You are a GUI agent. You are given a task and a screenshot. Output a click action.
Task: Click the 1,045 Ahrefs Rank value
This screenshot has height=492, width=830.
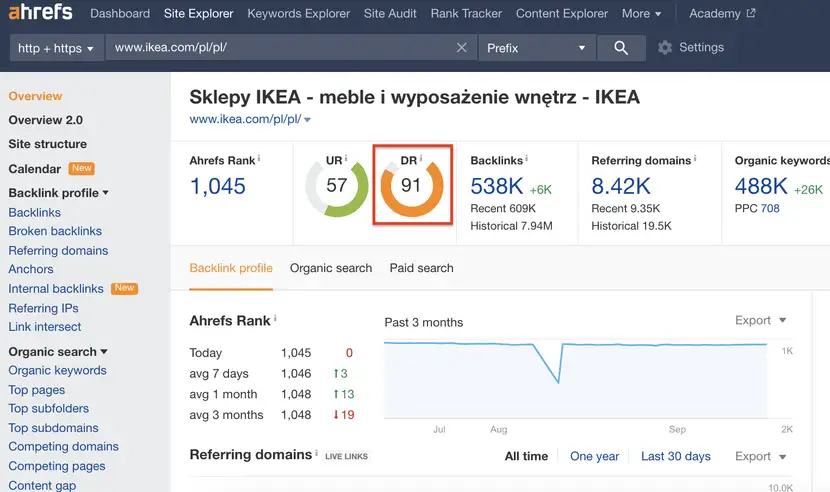click(x=218, y=186)
